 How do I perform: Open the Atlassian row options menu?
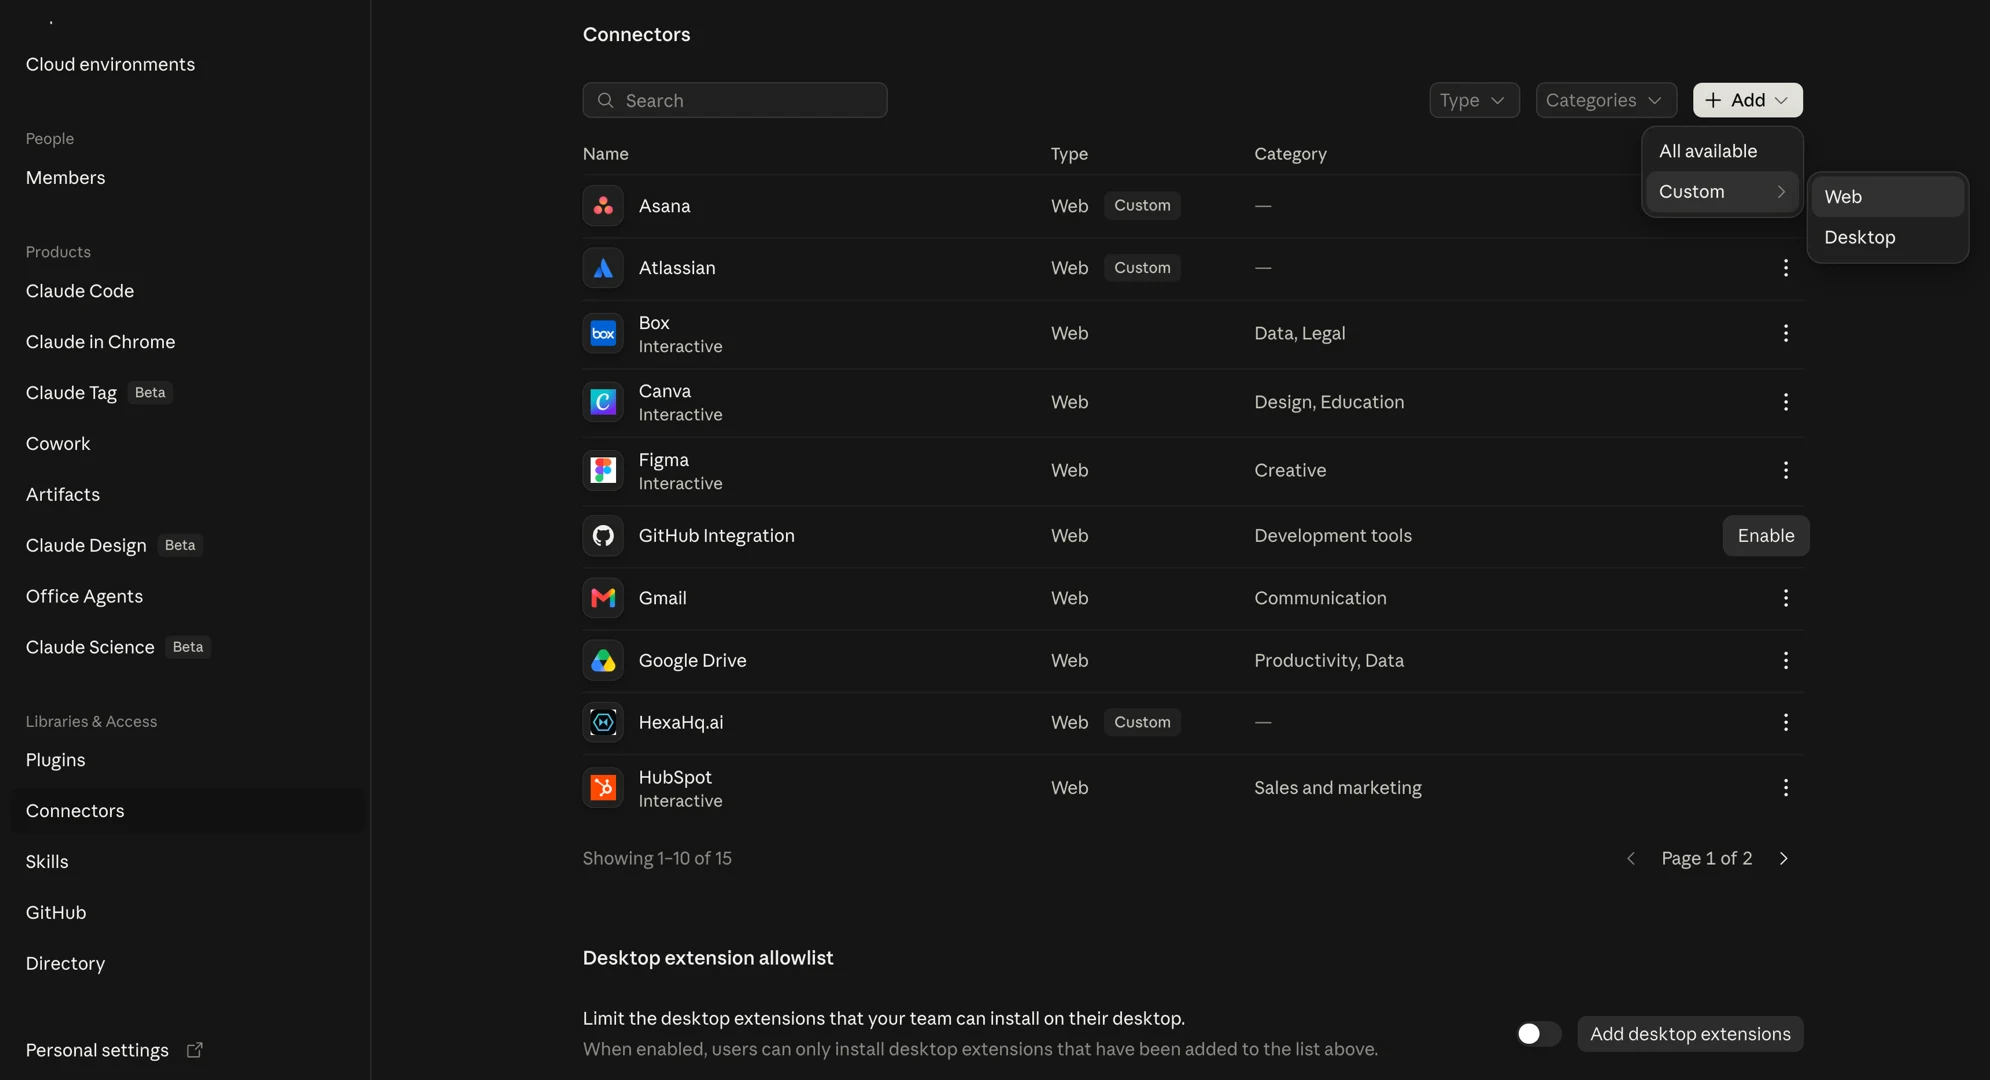click(1785, 268)
